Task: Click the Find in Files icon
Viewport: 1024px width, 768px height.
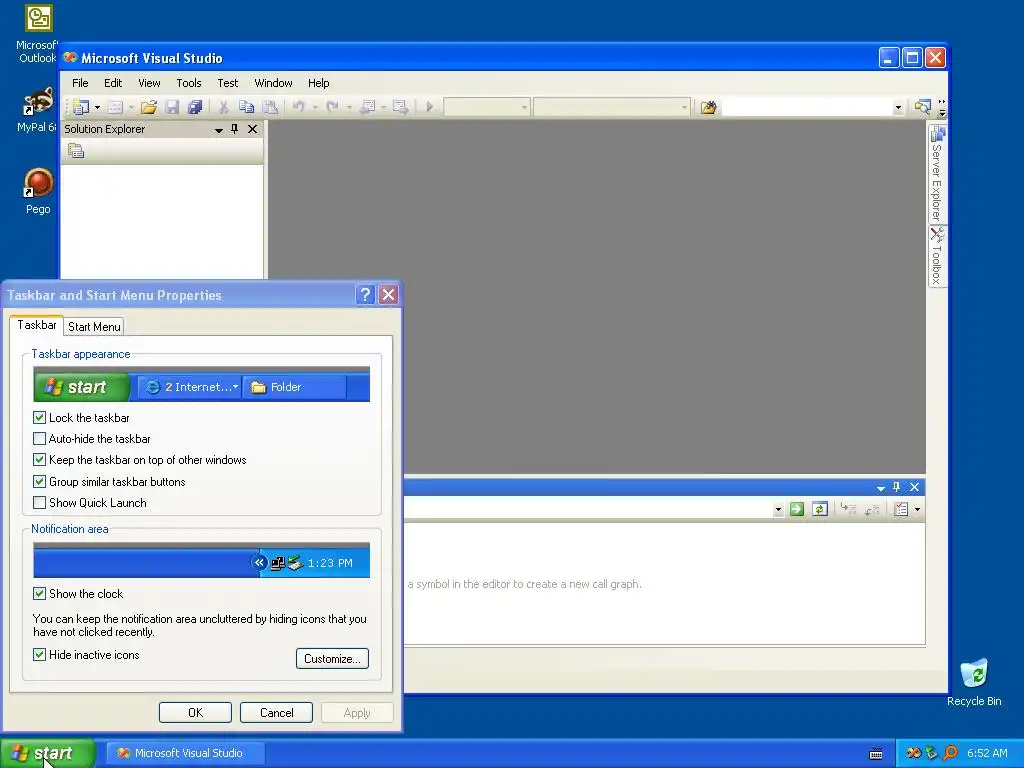Action: [709, 106]
